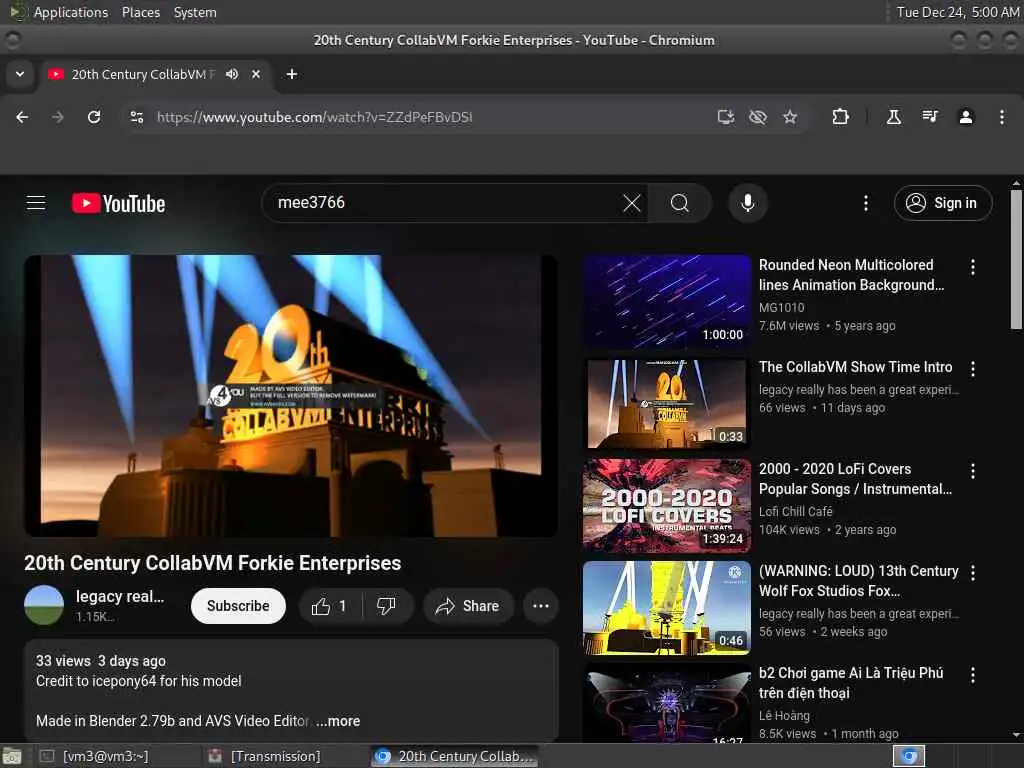The width and height of the screenshot is (1024, 768).
Task: Select the 20th Century CollabVM browser tab
Action: coord(155,74)
